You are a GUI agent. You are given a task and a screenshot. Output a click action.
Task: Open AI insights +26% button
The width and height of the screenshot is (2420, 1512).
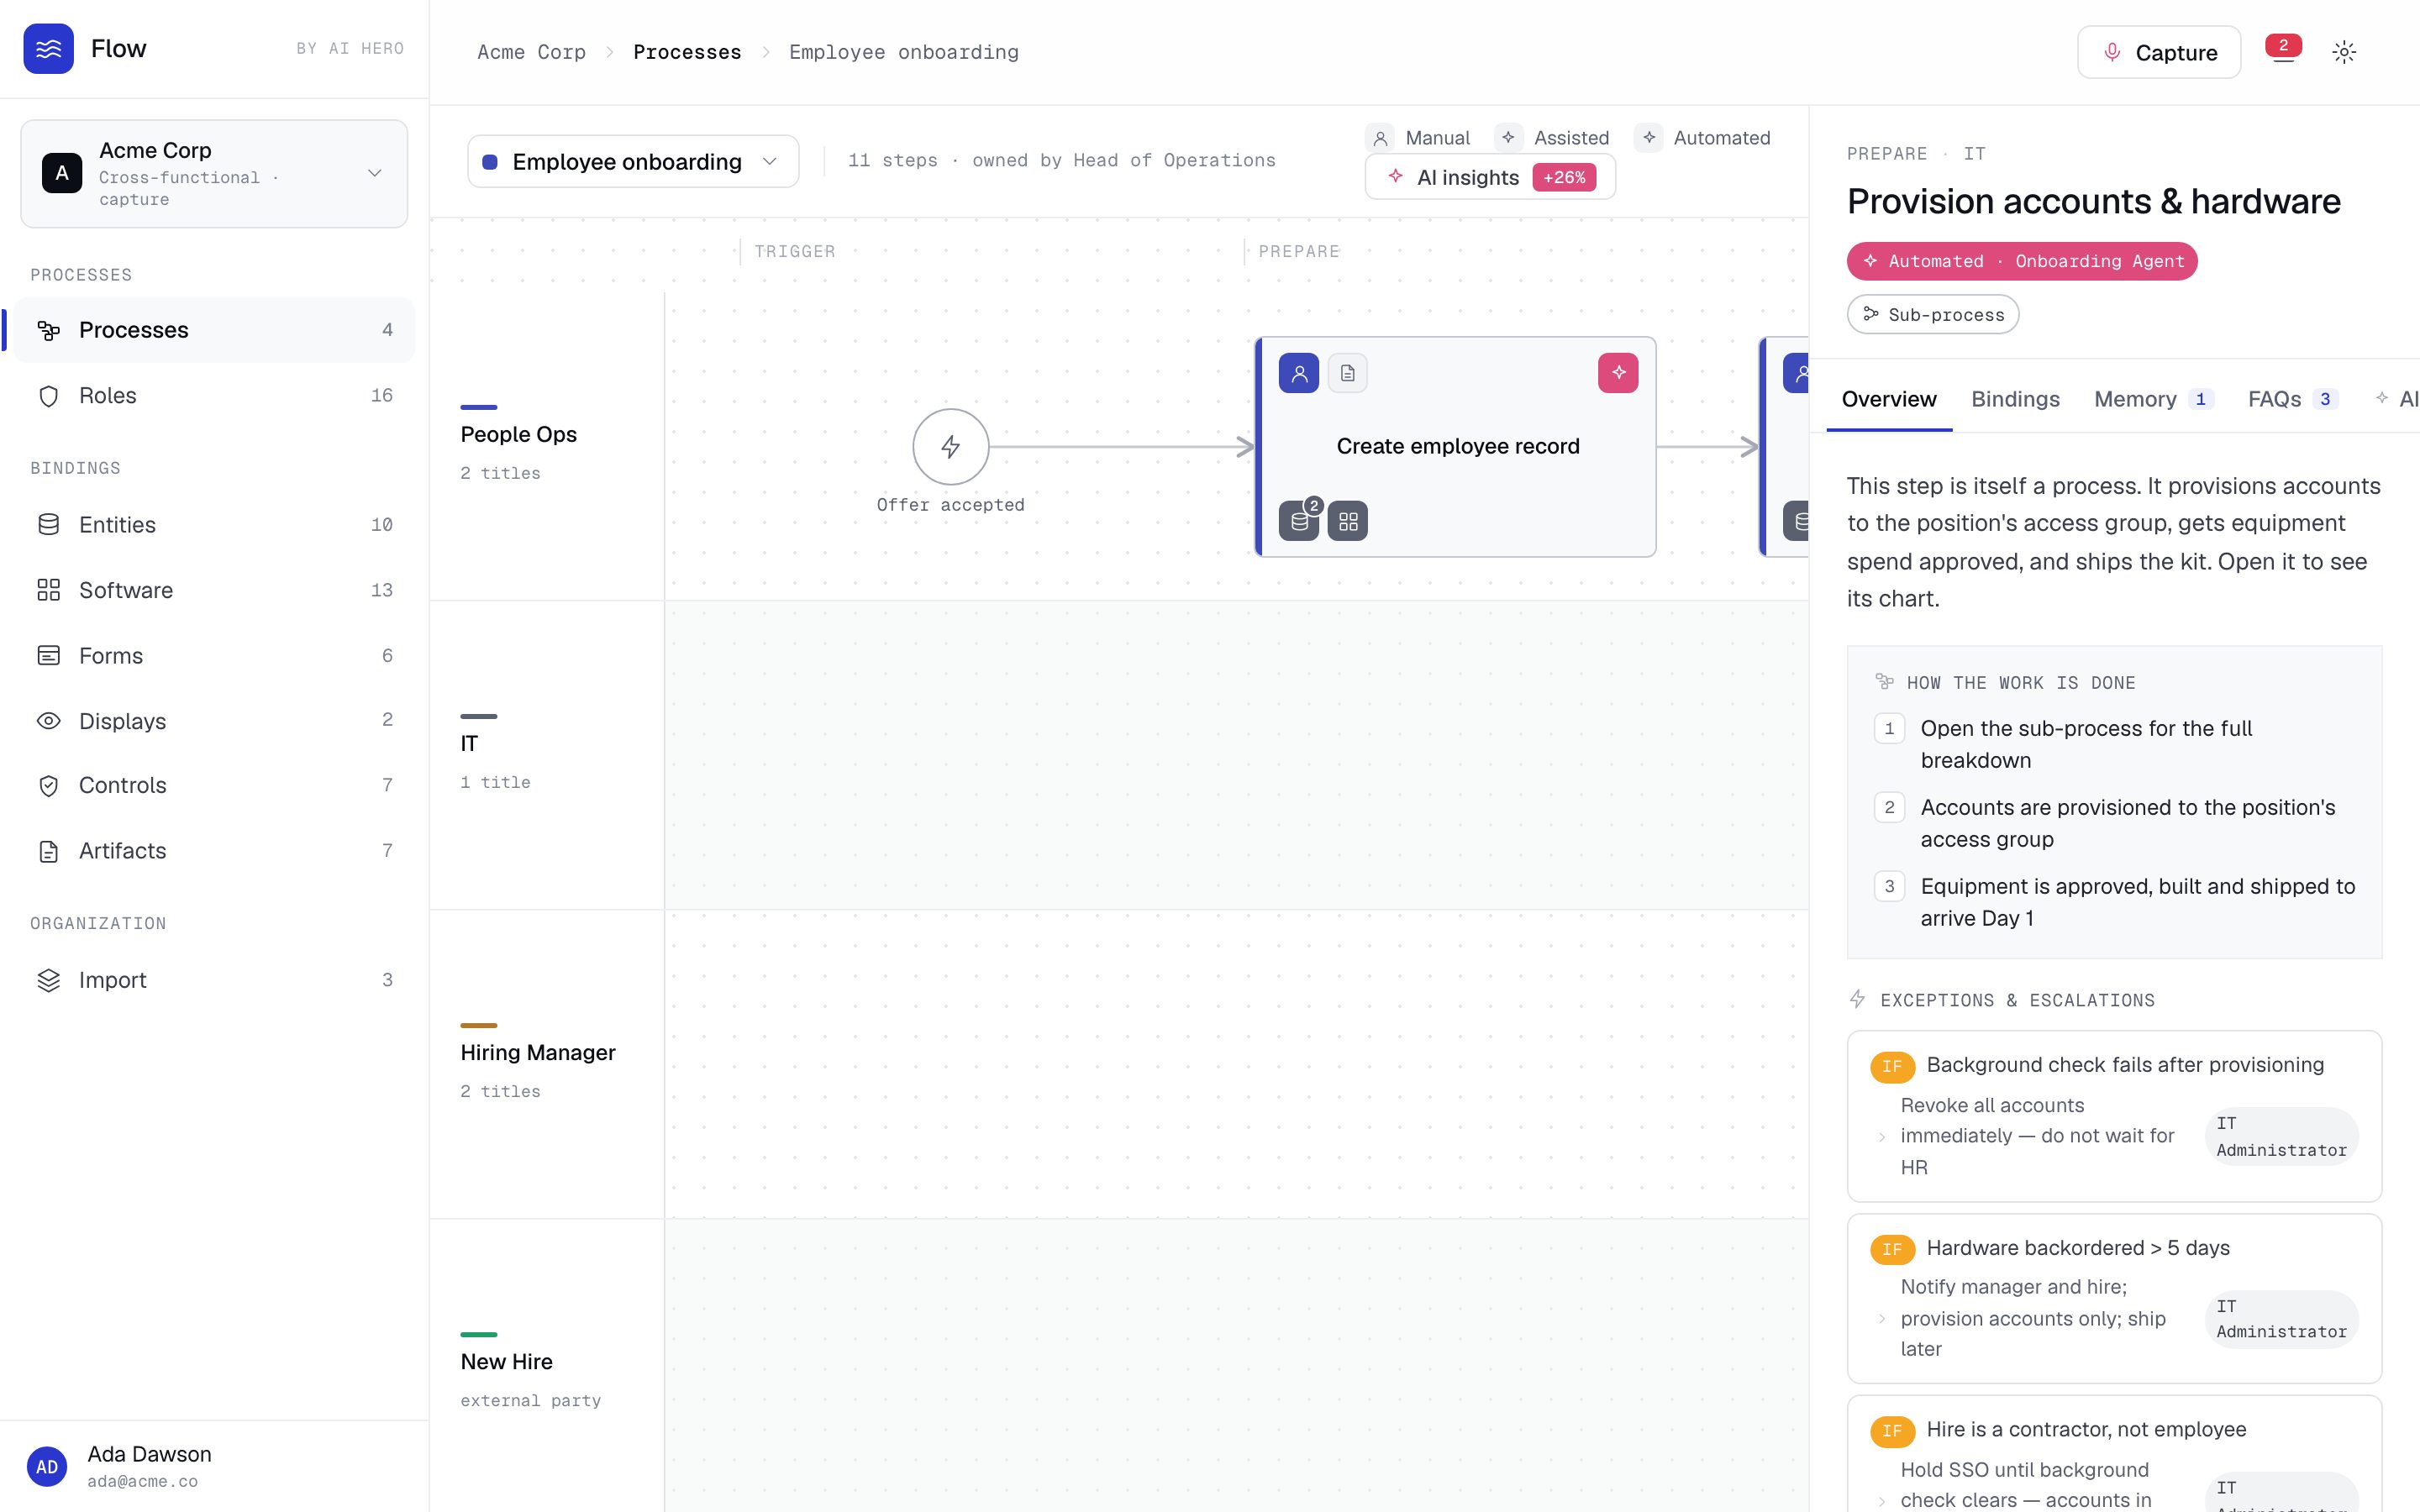tap(1490, 177)
